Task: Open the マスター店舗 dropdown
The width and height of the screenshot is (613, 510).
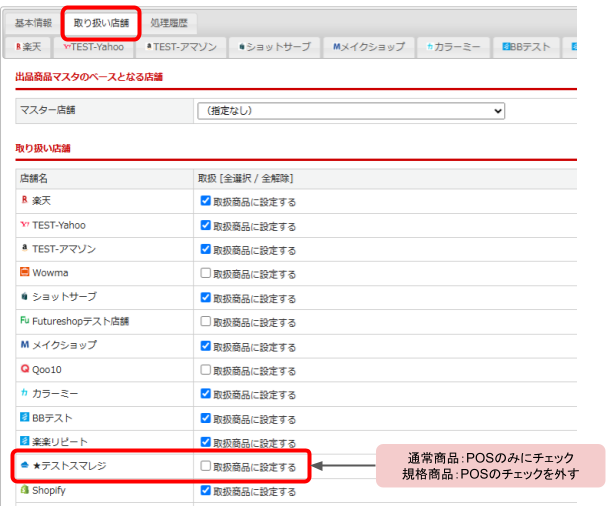Action: pyautogui.click(x=351, y=111)
